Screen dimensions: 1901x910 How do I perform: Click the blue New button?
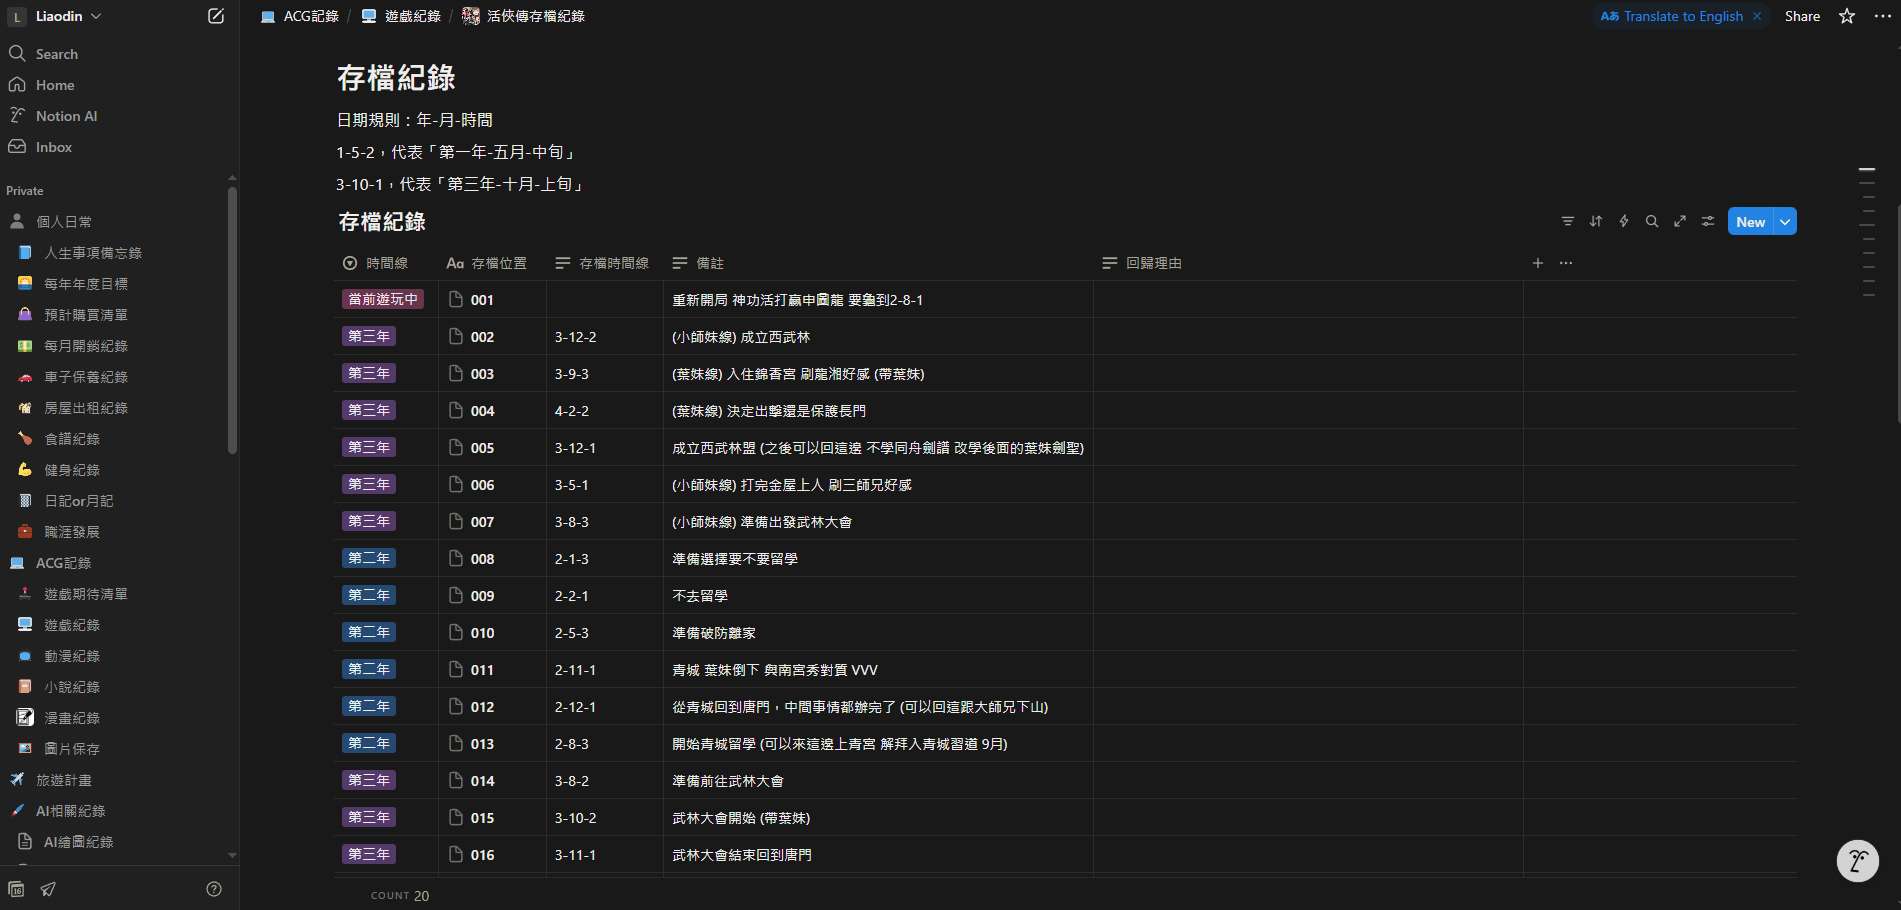[1750, 222]
